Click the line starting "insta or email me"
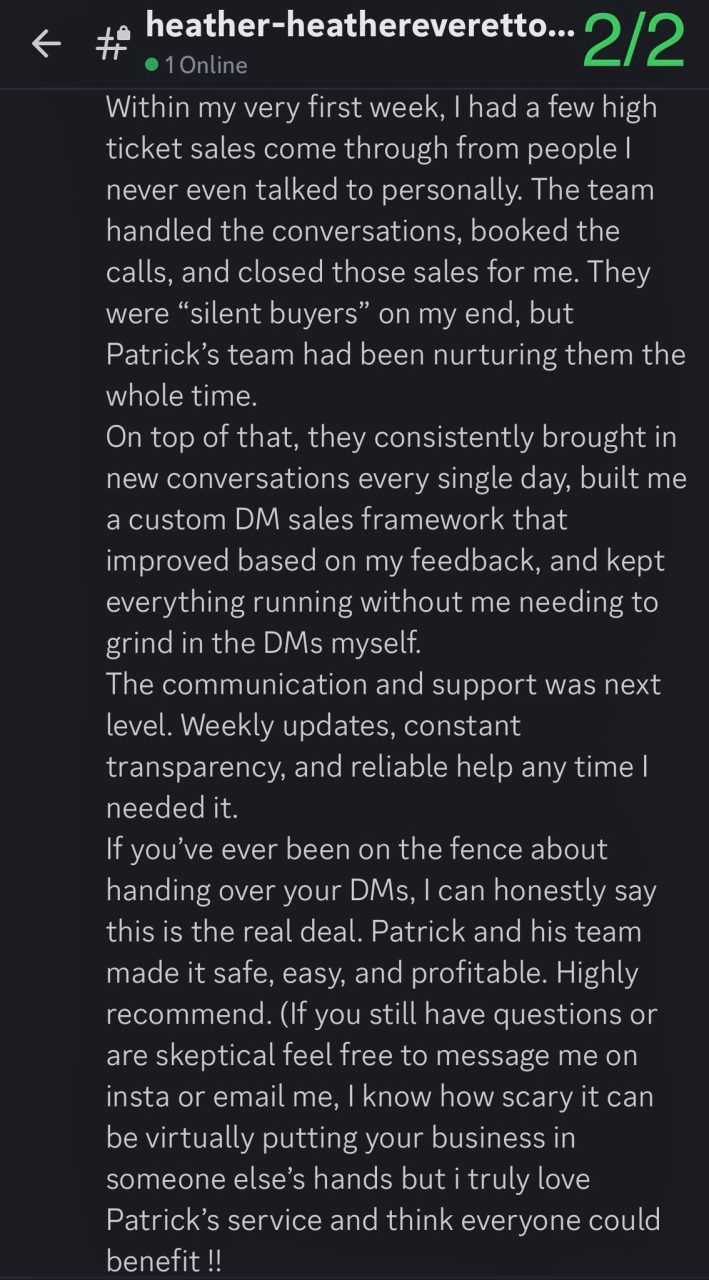This screenshot has width=709, height=1280. (379, 1097)
